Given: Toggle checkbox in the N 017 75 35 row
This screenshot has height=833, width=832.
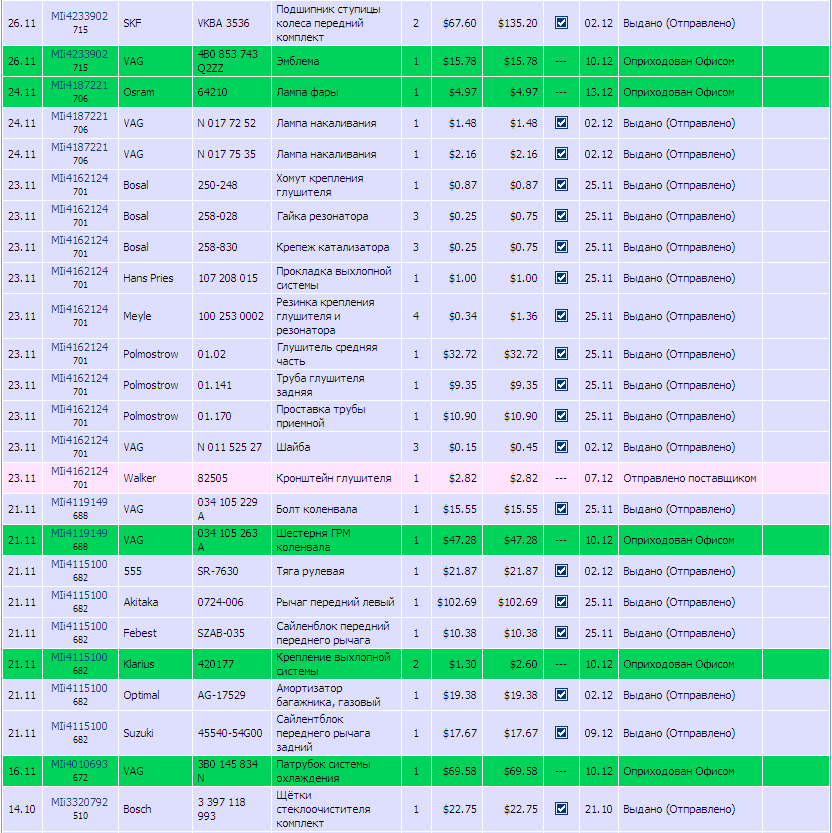Looking at the screenshot, I should 561,154.
